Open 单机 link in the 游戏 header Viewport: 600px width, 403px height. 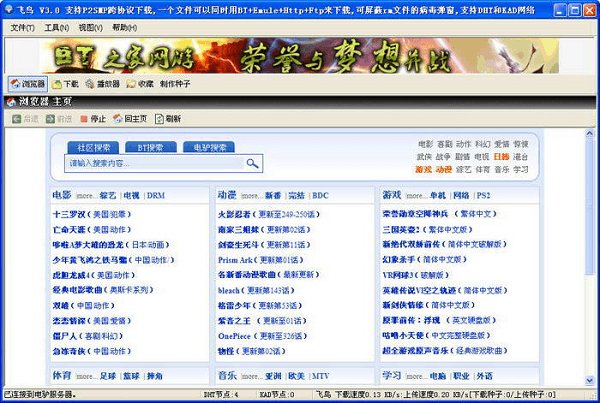(x=437, y=196)
